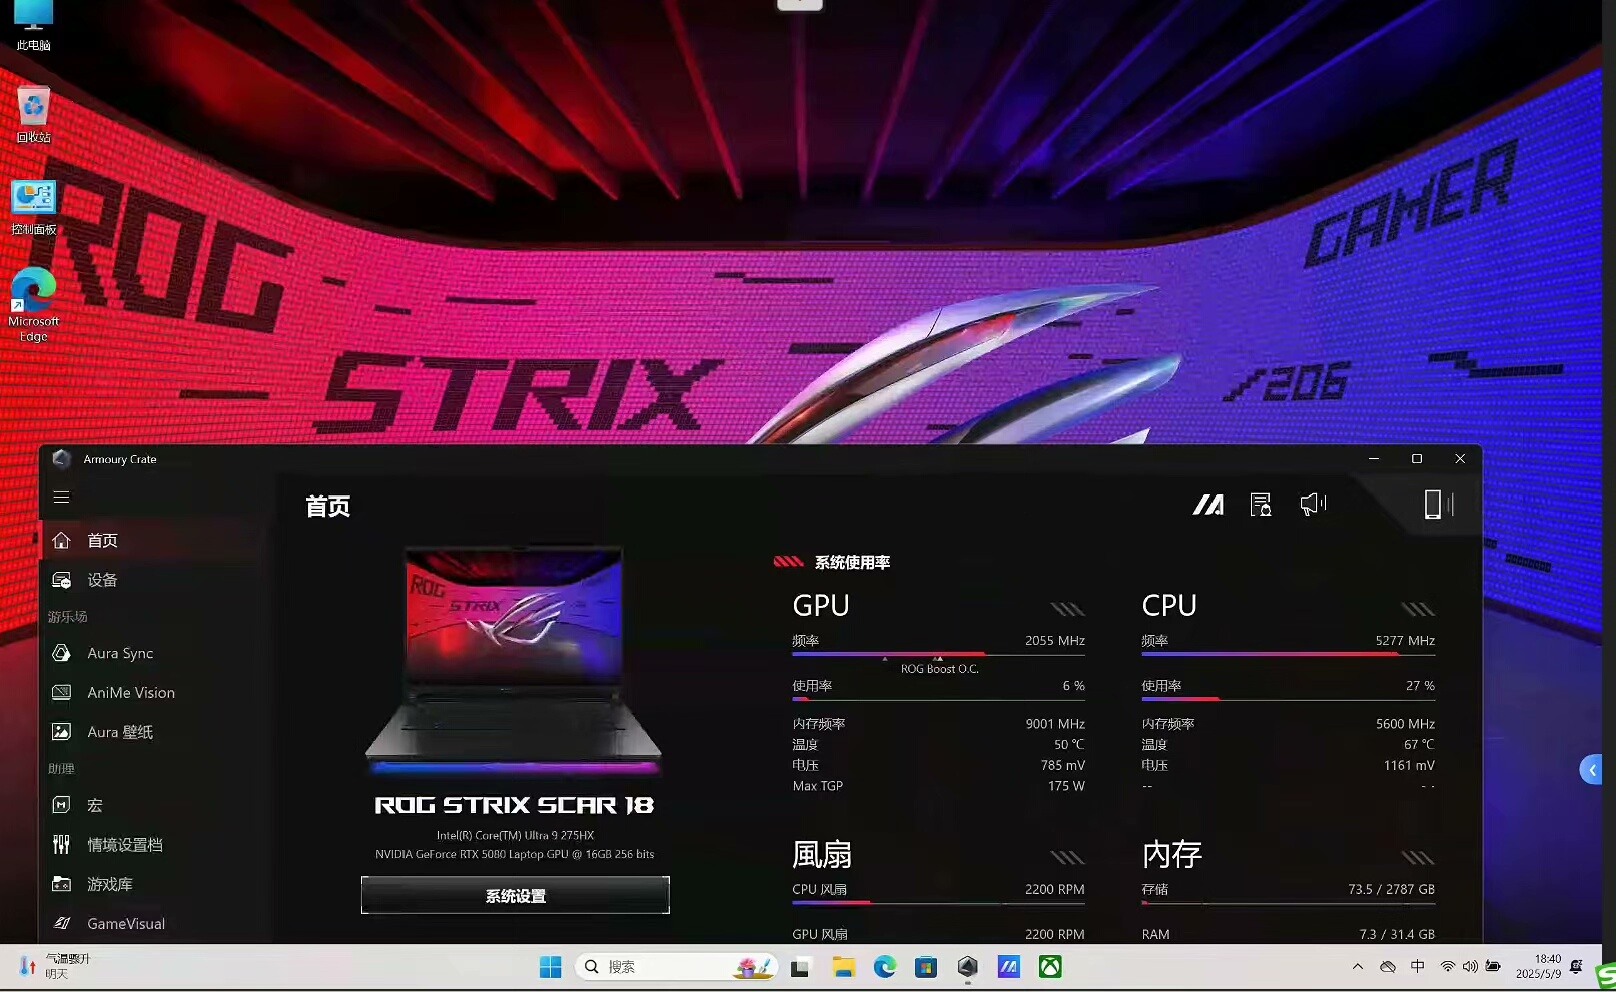Click the CPU usage value 27 %

tap(1420, 686)
